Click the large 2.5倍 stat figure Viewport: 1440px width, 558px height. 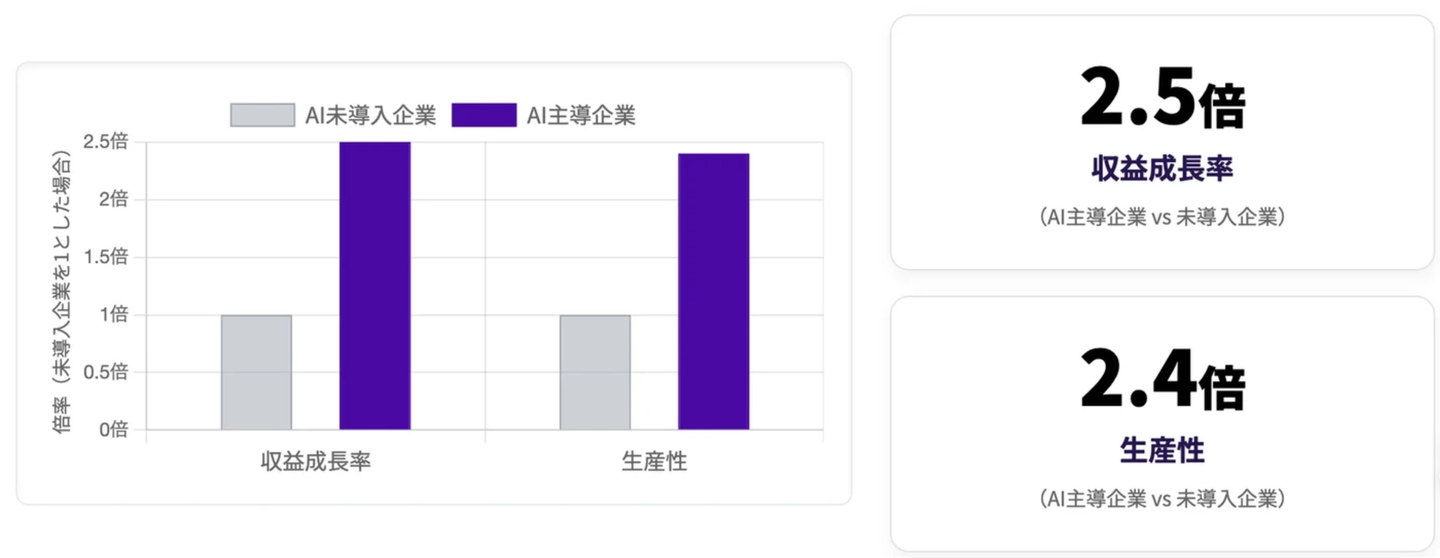coord(1162,101)
